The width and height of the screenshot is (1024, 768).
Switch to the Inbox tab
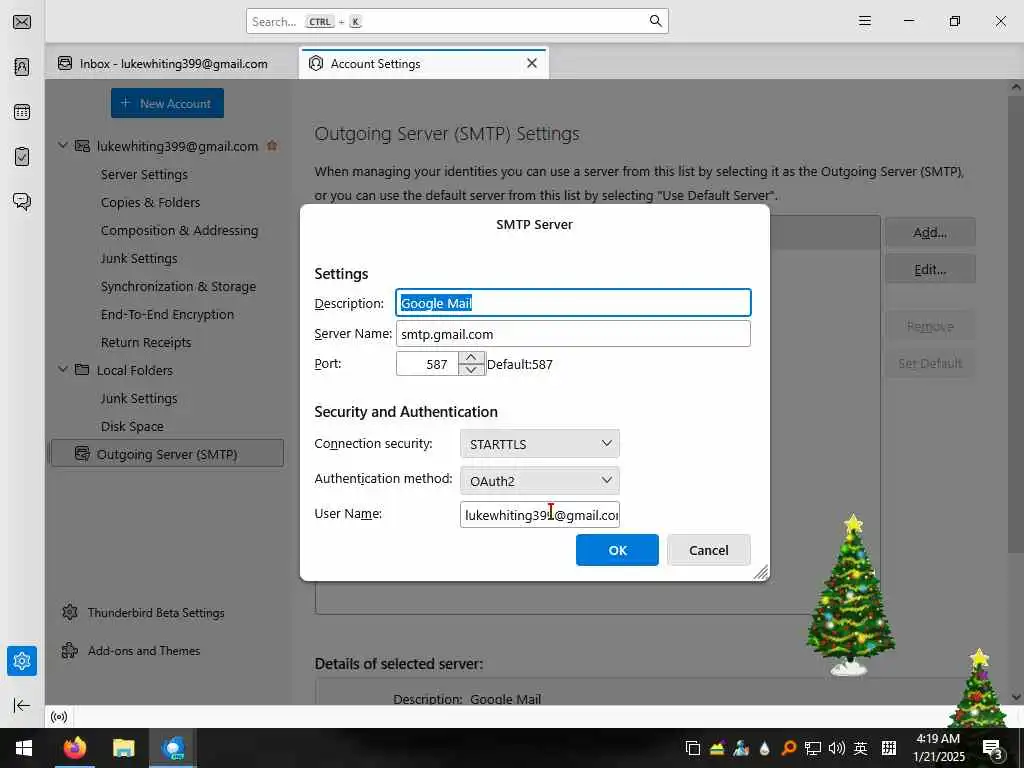[x=172, y=63]
